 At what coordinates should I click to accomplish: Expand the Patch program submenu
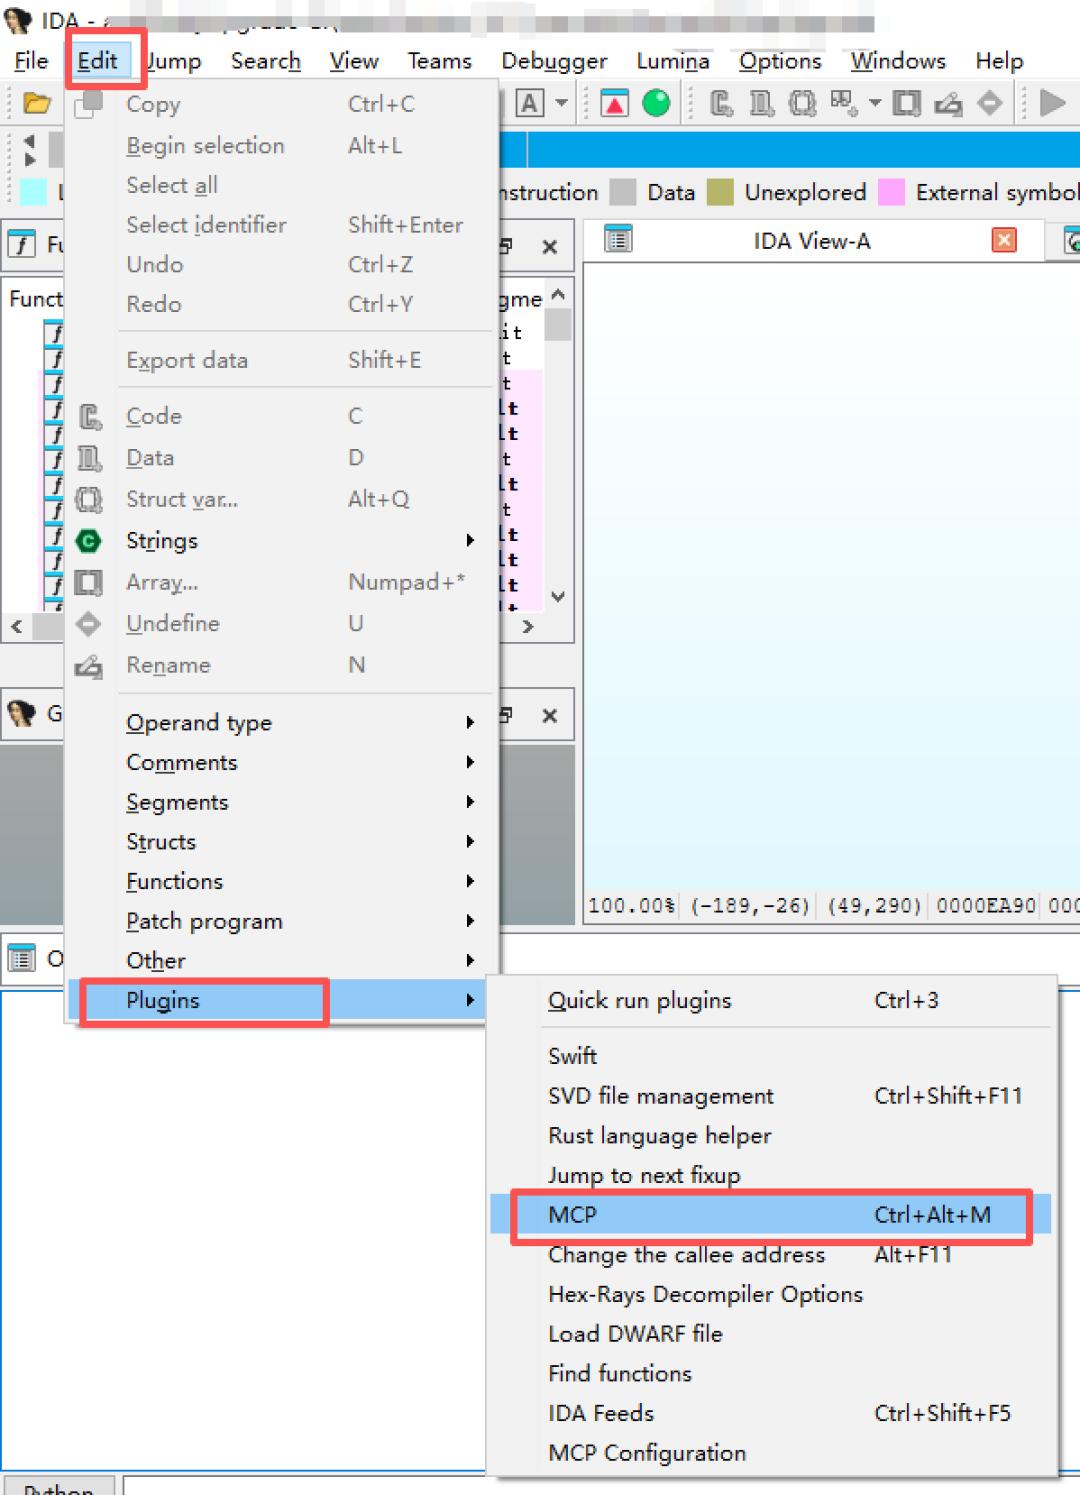click(x=282, y=921)
